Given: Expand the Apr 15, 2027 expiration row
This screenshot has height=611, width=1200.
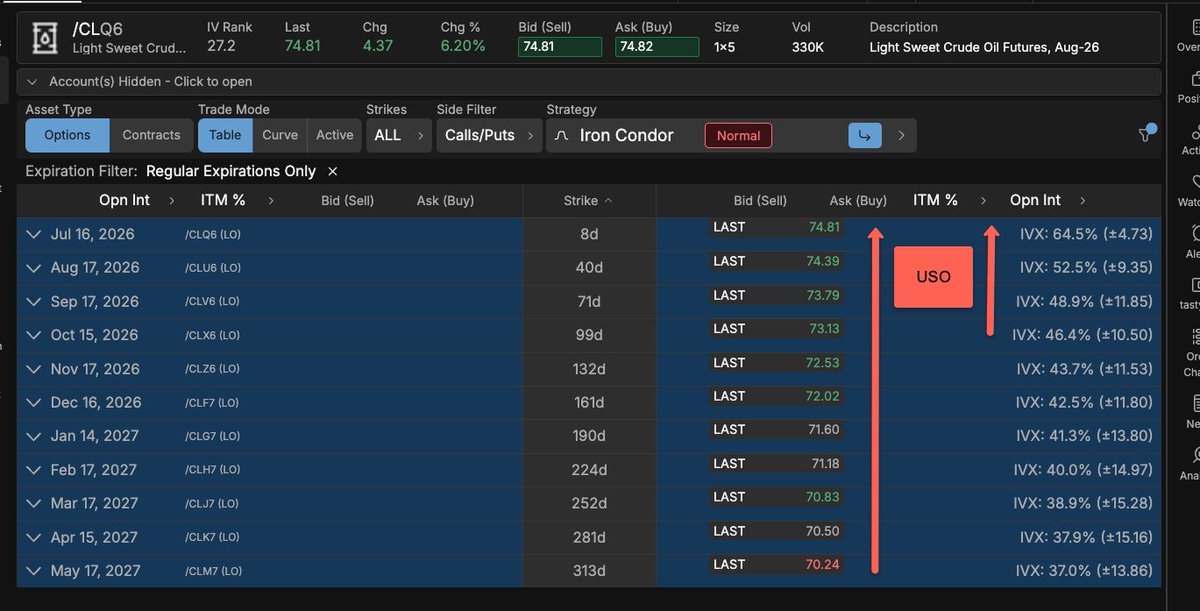Looking at the screenshot, I should point(34,537).
